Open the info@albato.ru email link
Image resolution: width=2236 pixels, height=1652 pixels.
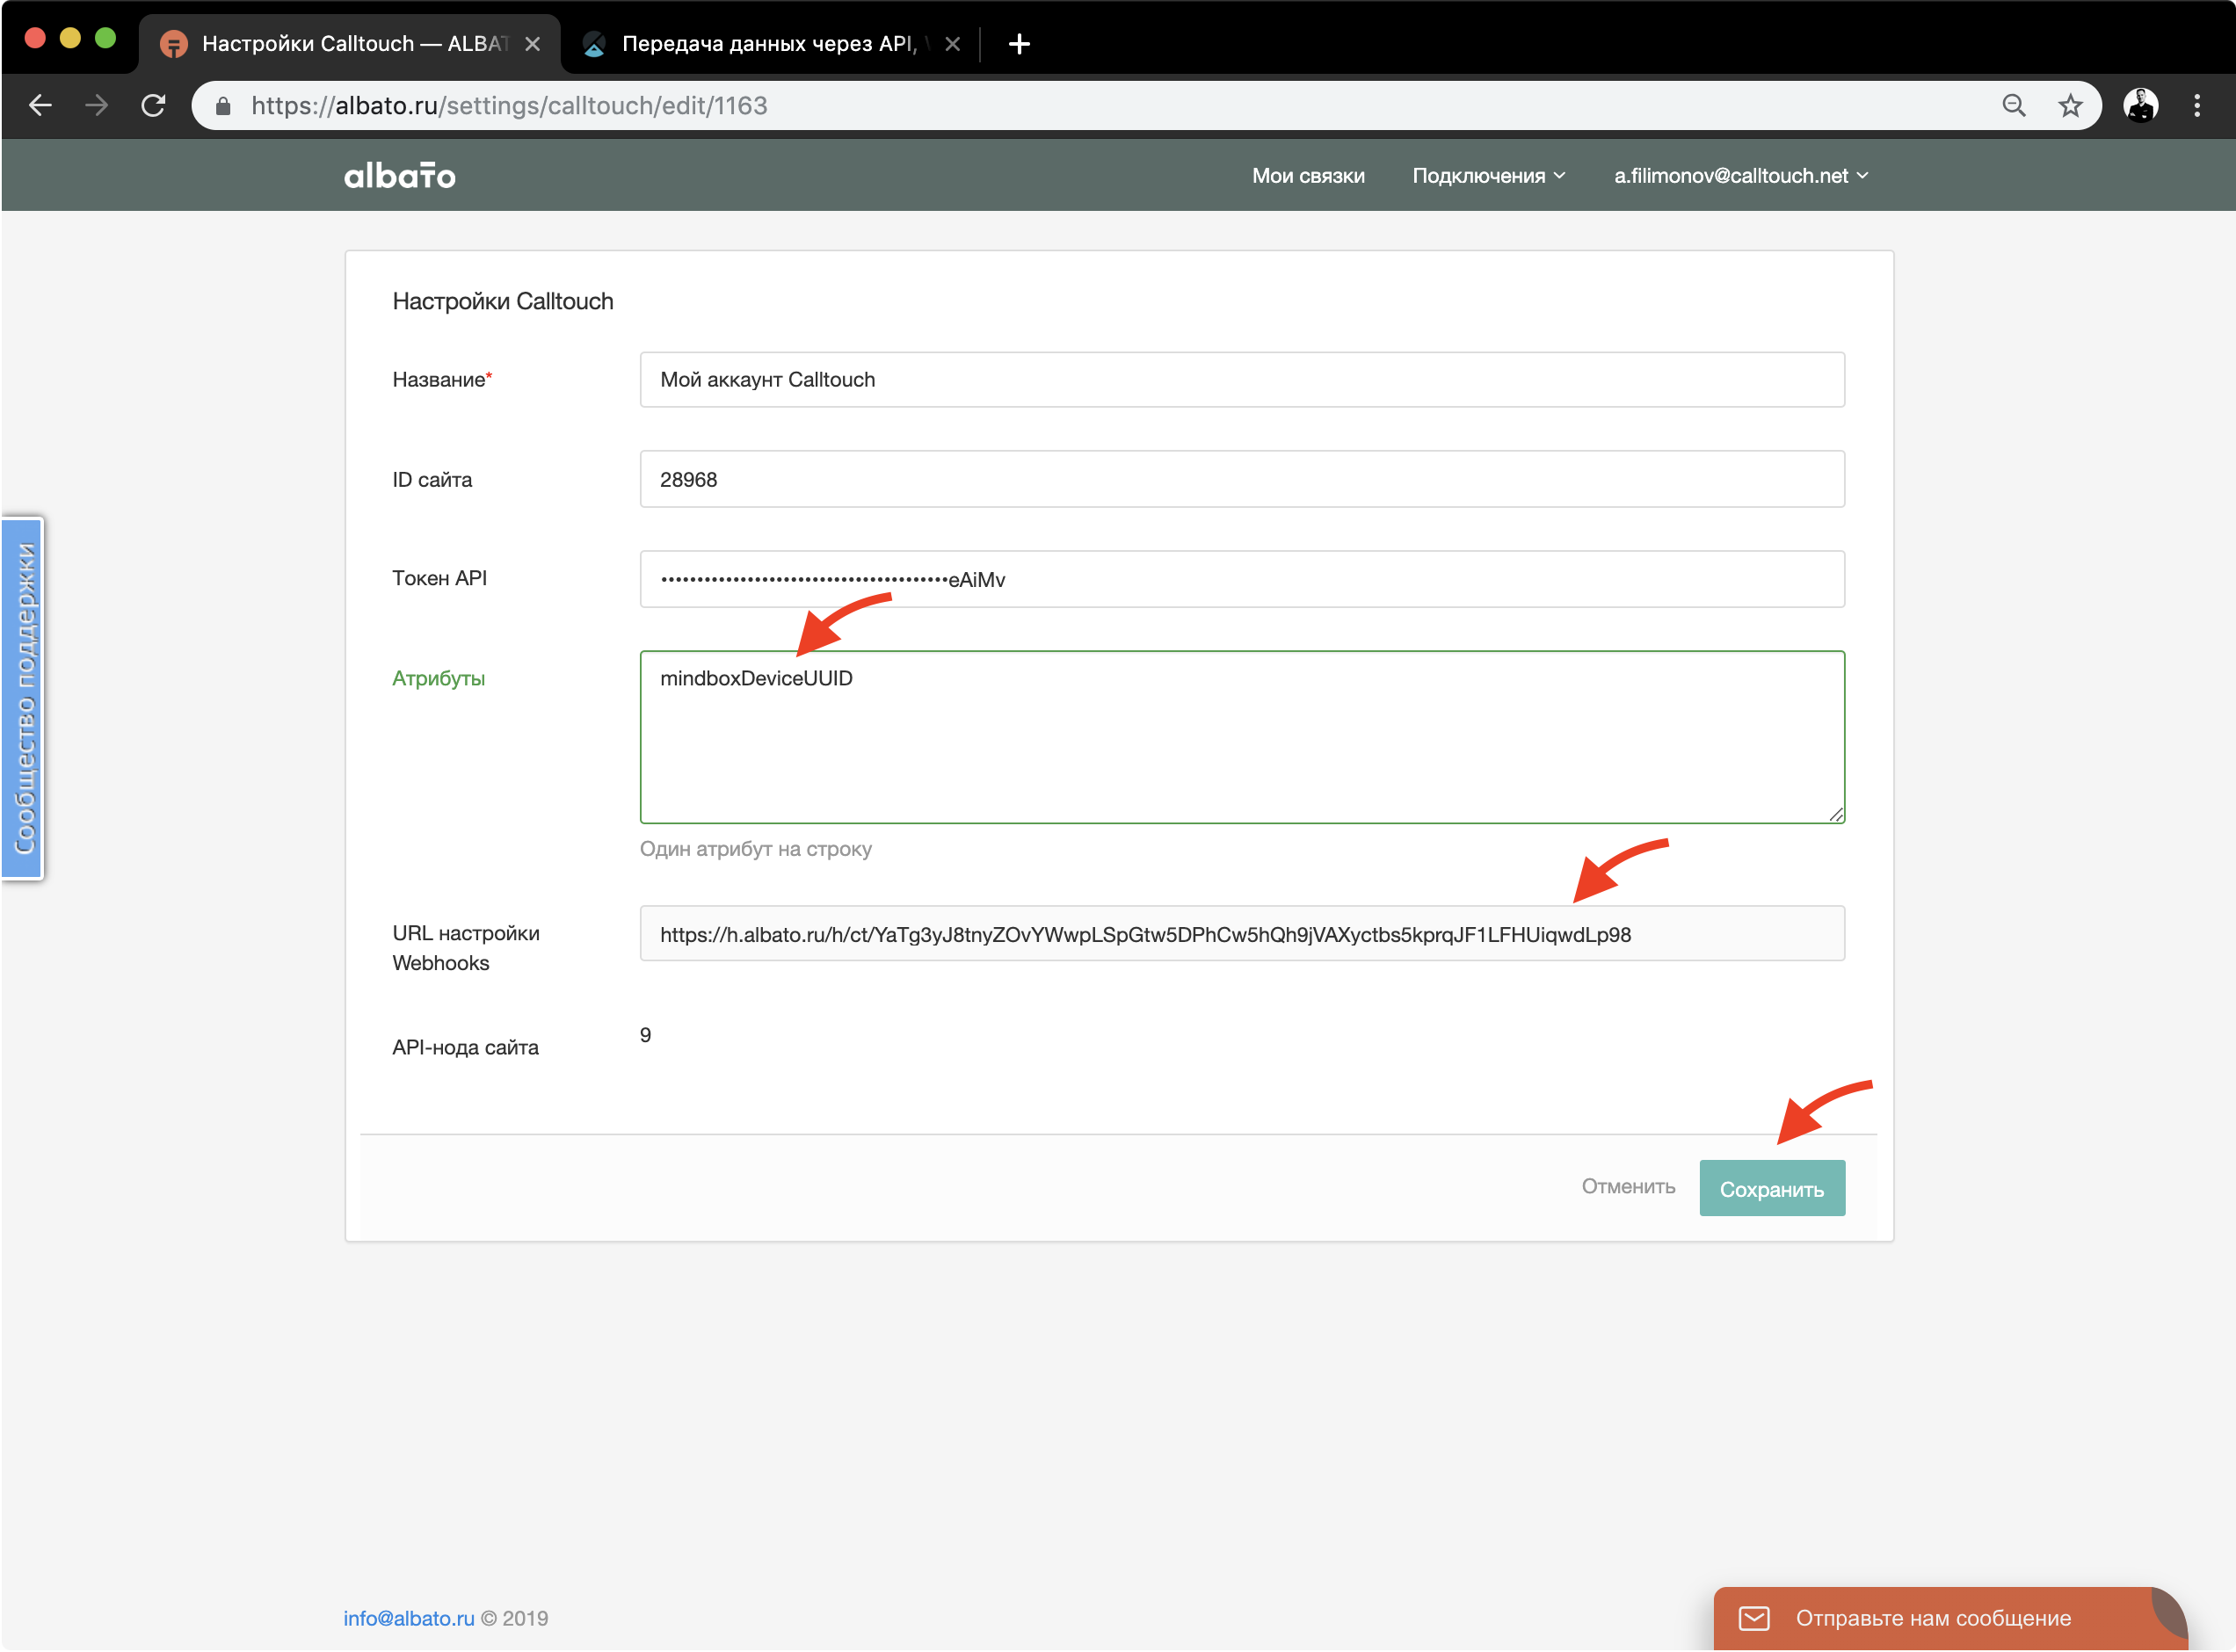click(x=408, y=1618)
